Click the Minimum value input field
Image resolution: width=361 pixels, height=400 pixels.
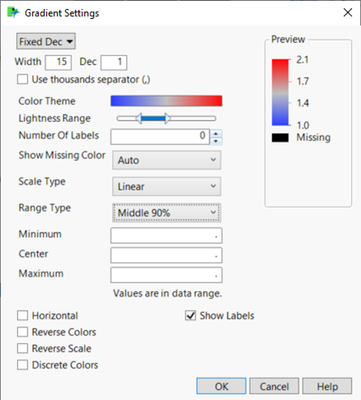[166, 236]
